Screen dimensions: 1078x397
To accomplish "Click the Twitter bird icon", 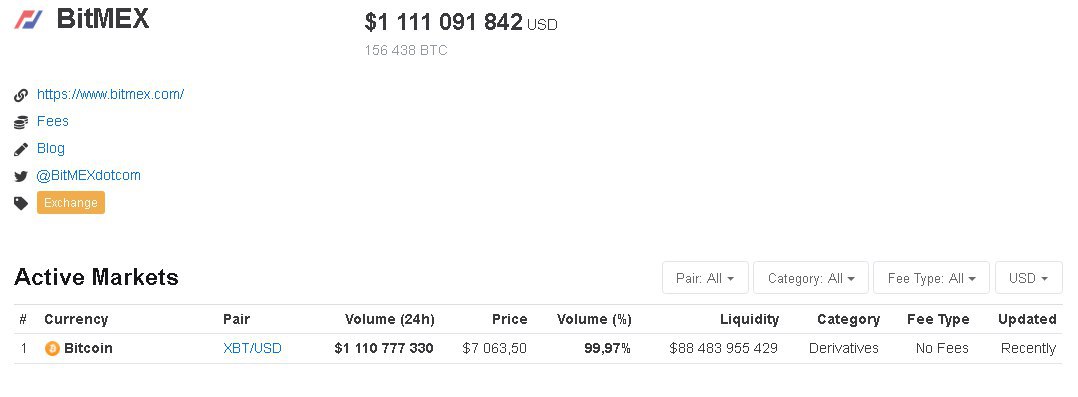I will (21, 176).
